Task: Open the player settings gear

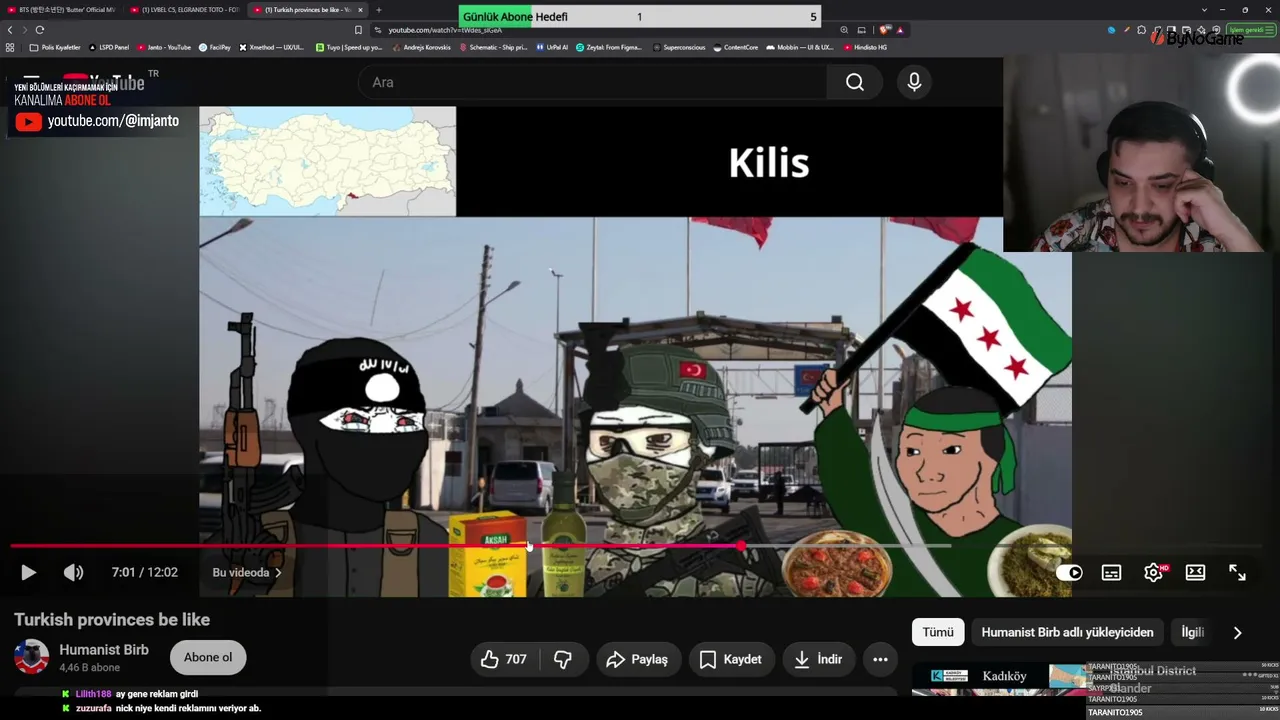Action: [1153, 573]
